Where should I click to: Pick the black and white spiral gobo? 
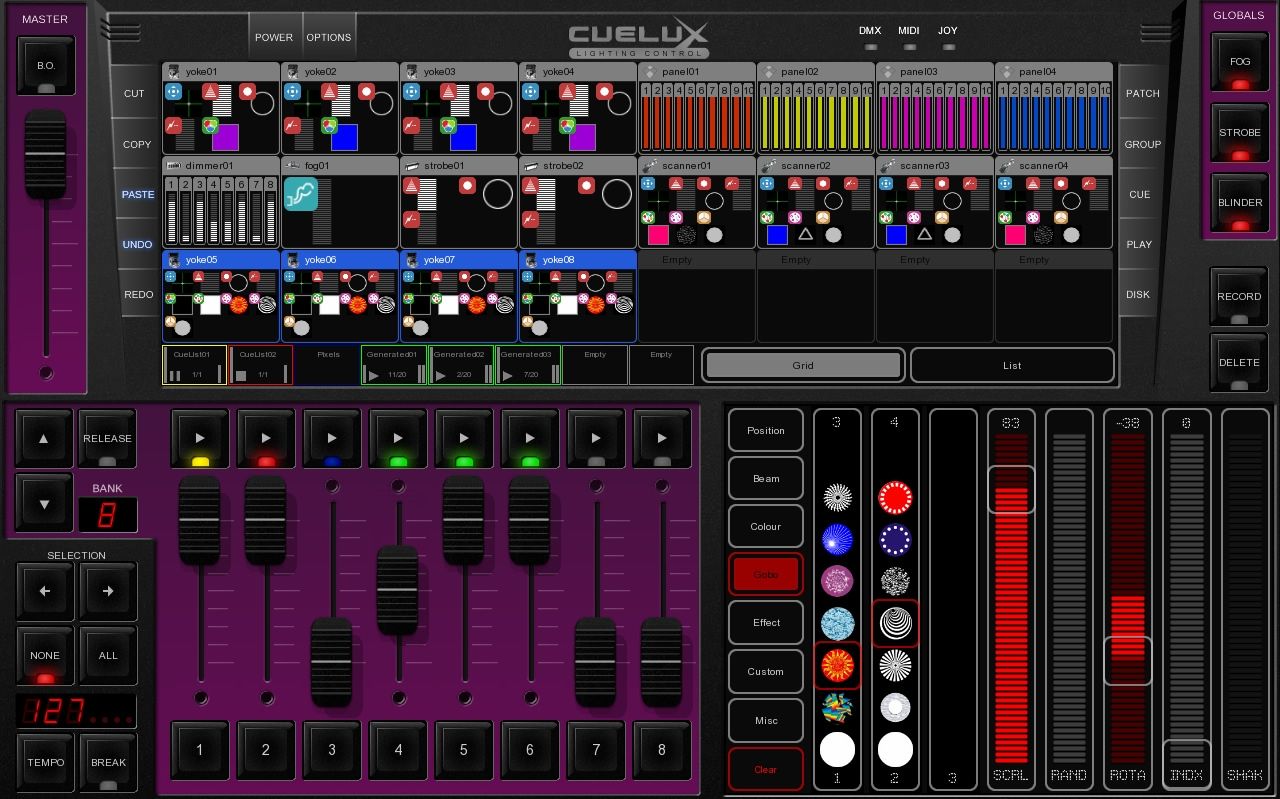[x=895, y=624]
